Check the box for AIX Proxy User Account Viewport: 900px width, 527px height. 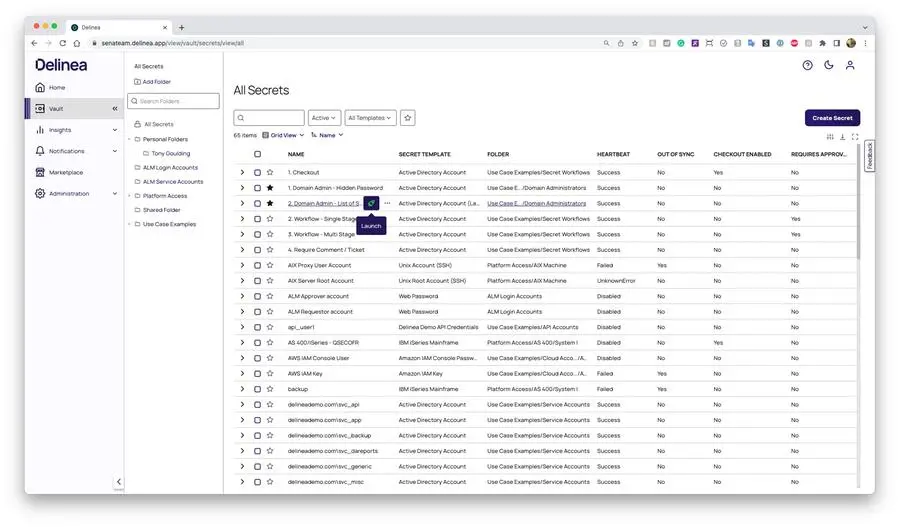(x=257, y=265)
